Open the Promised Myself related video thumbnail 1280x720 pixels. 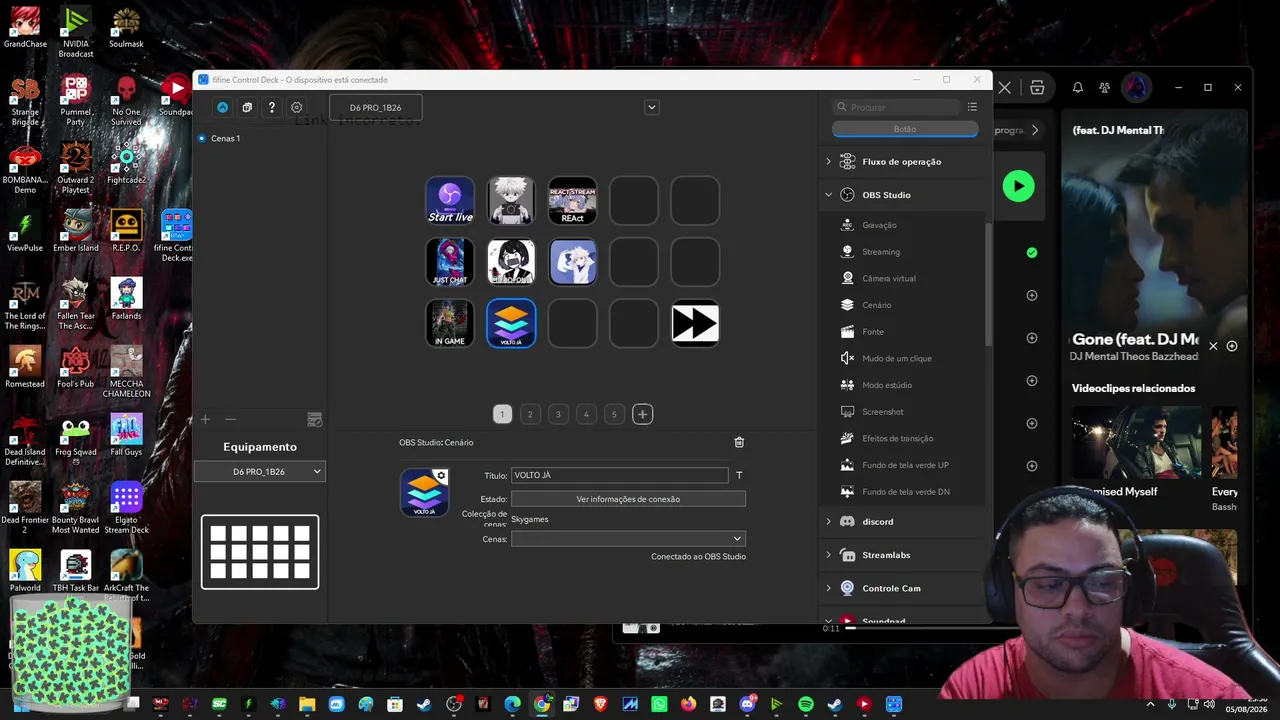[x=1137, y=443]
